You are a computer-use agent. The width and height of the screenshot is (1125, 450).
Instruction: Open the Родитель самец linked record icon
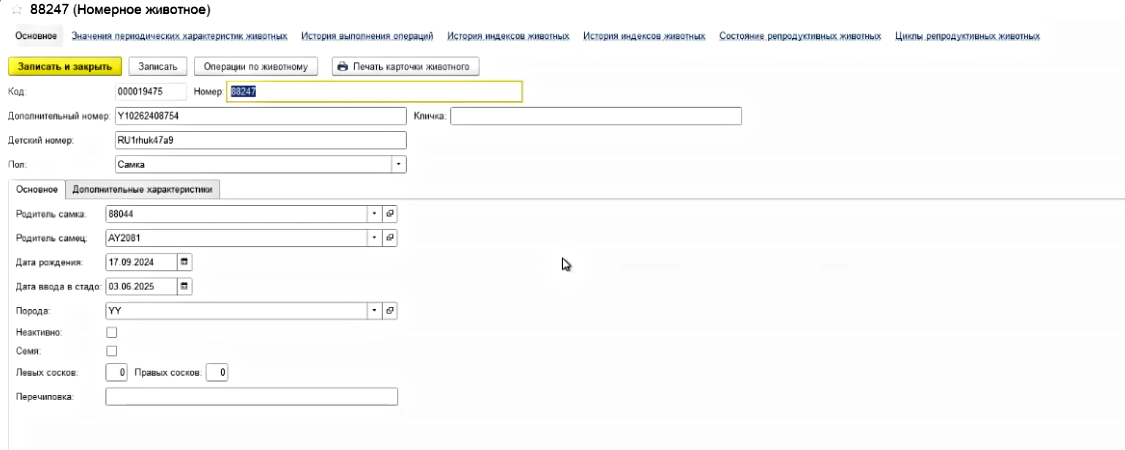pyautogui.click(x=391, y=238)
